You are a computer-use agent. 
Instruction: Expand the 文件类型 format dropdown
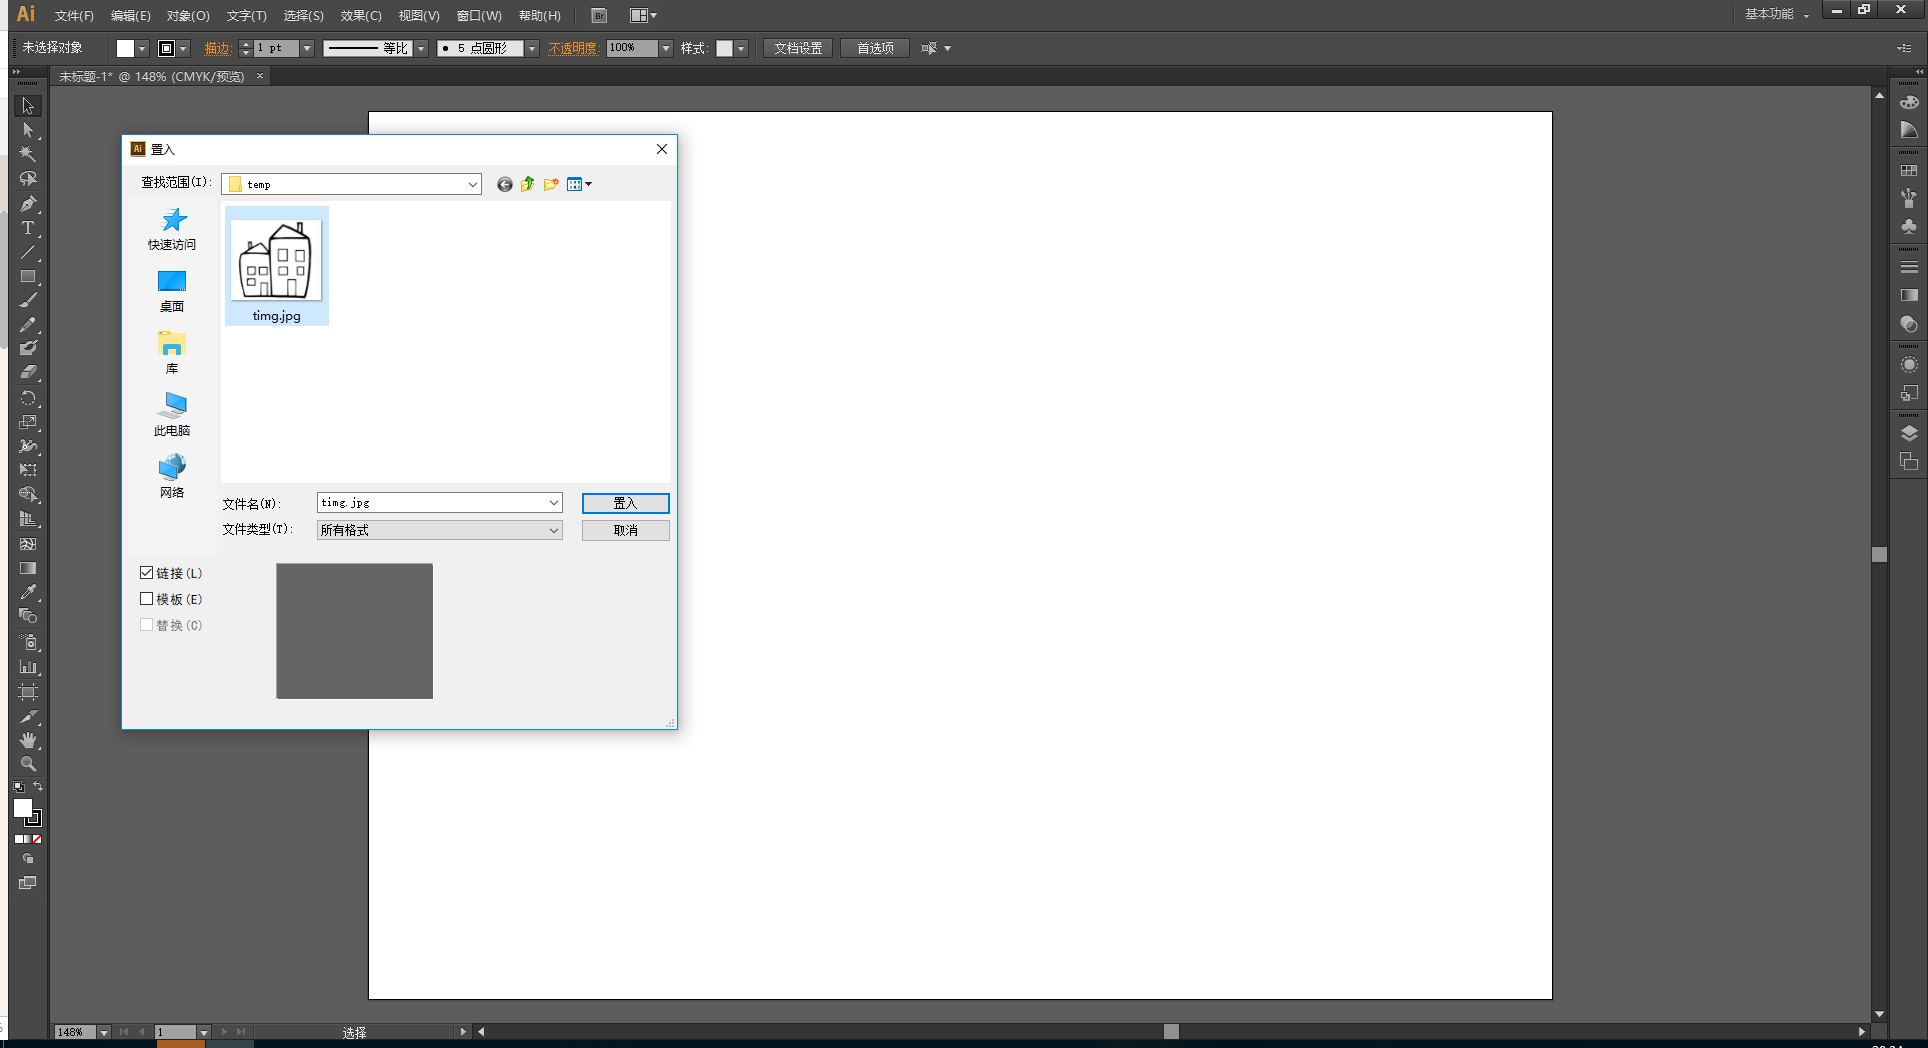click(x=554, y=530)
